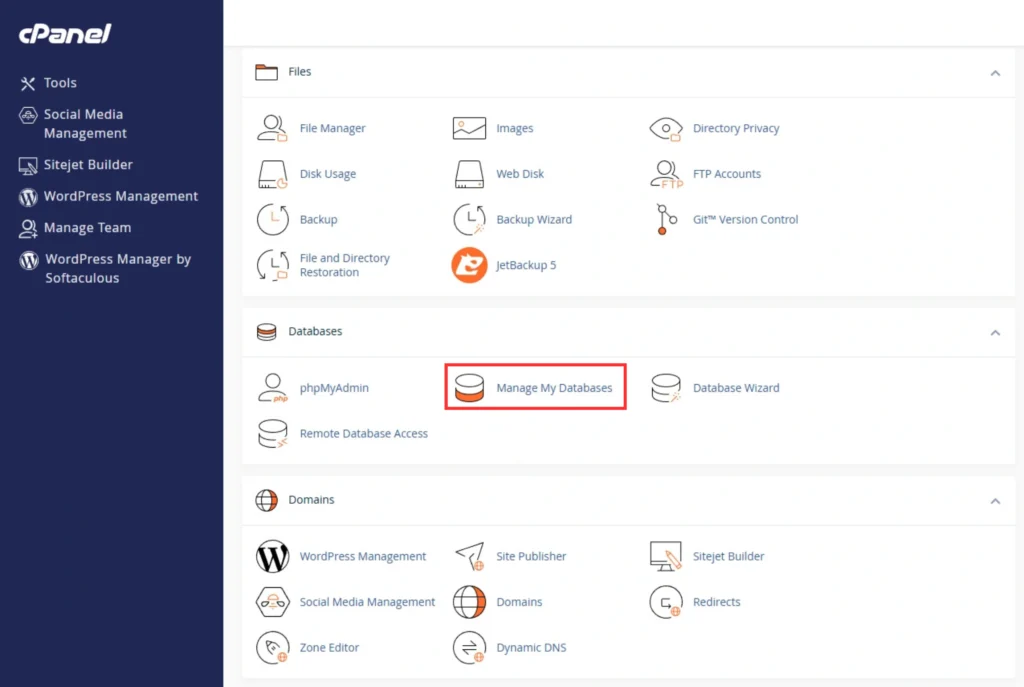Screen dimensions: 1024x687
Task: Click the Database Wizard icon
Action: tap(666, 388)
